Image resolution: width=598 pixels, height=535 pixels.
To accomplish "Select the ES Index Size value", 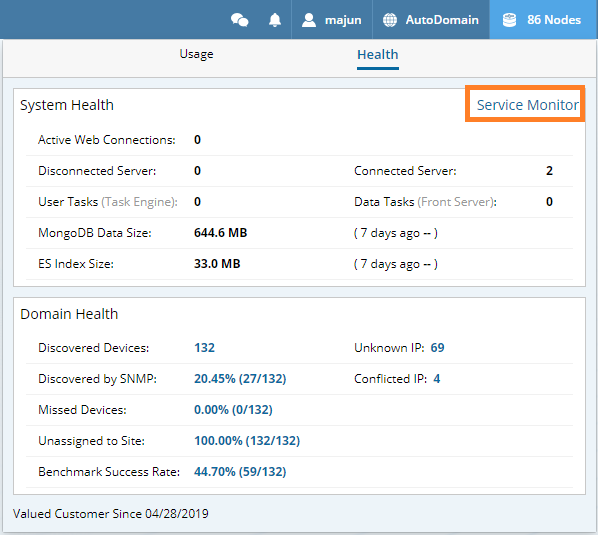I will [x=217, y=263].
